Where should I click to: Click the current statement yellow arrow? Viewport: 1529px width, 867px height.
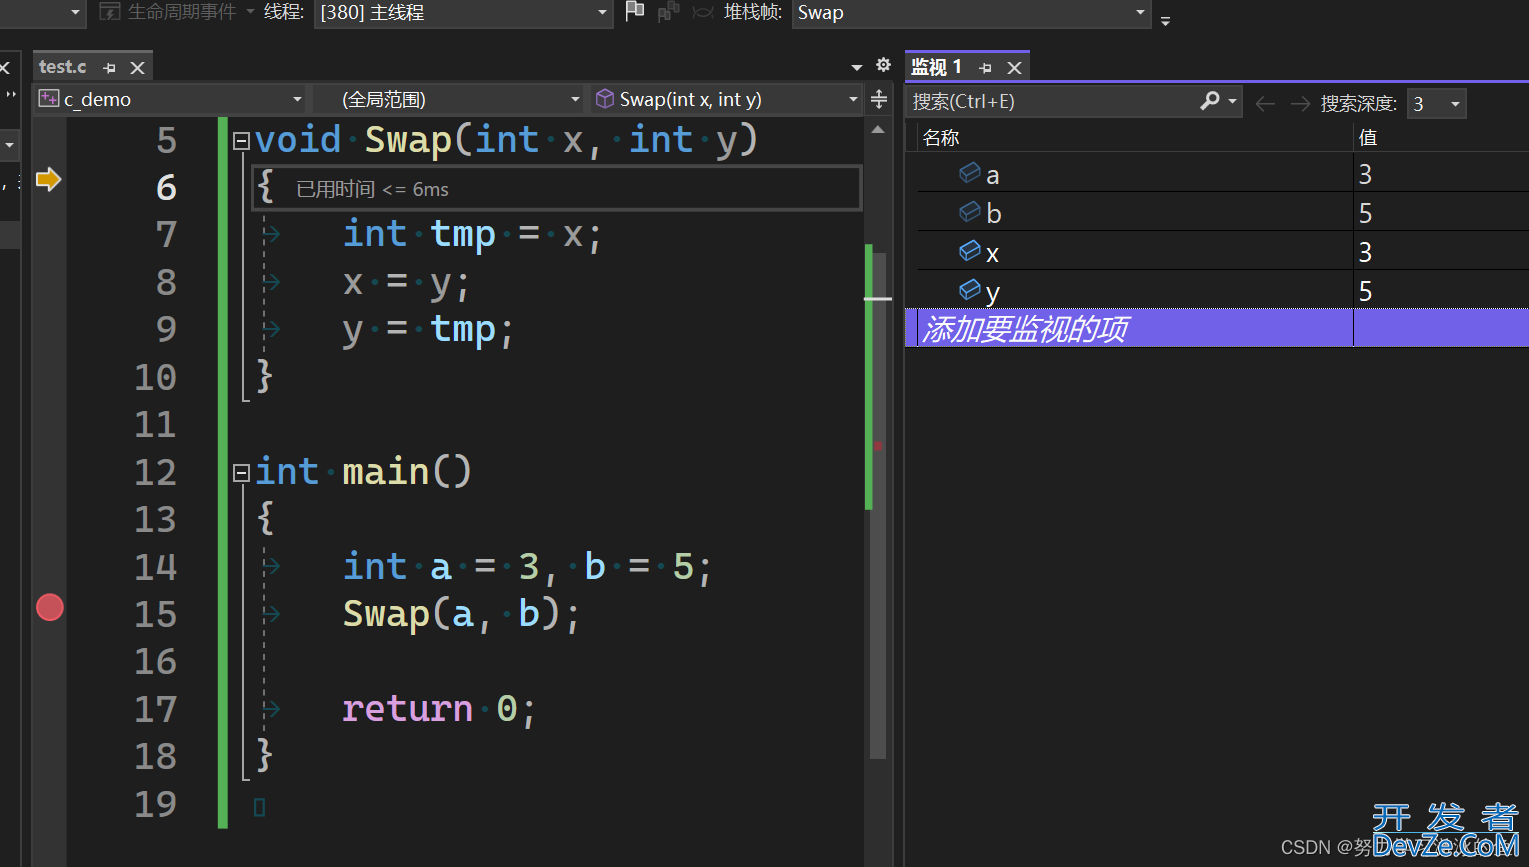[49, 180]
